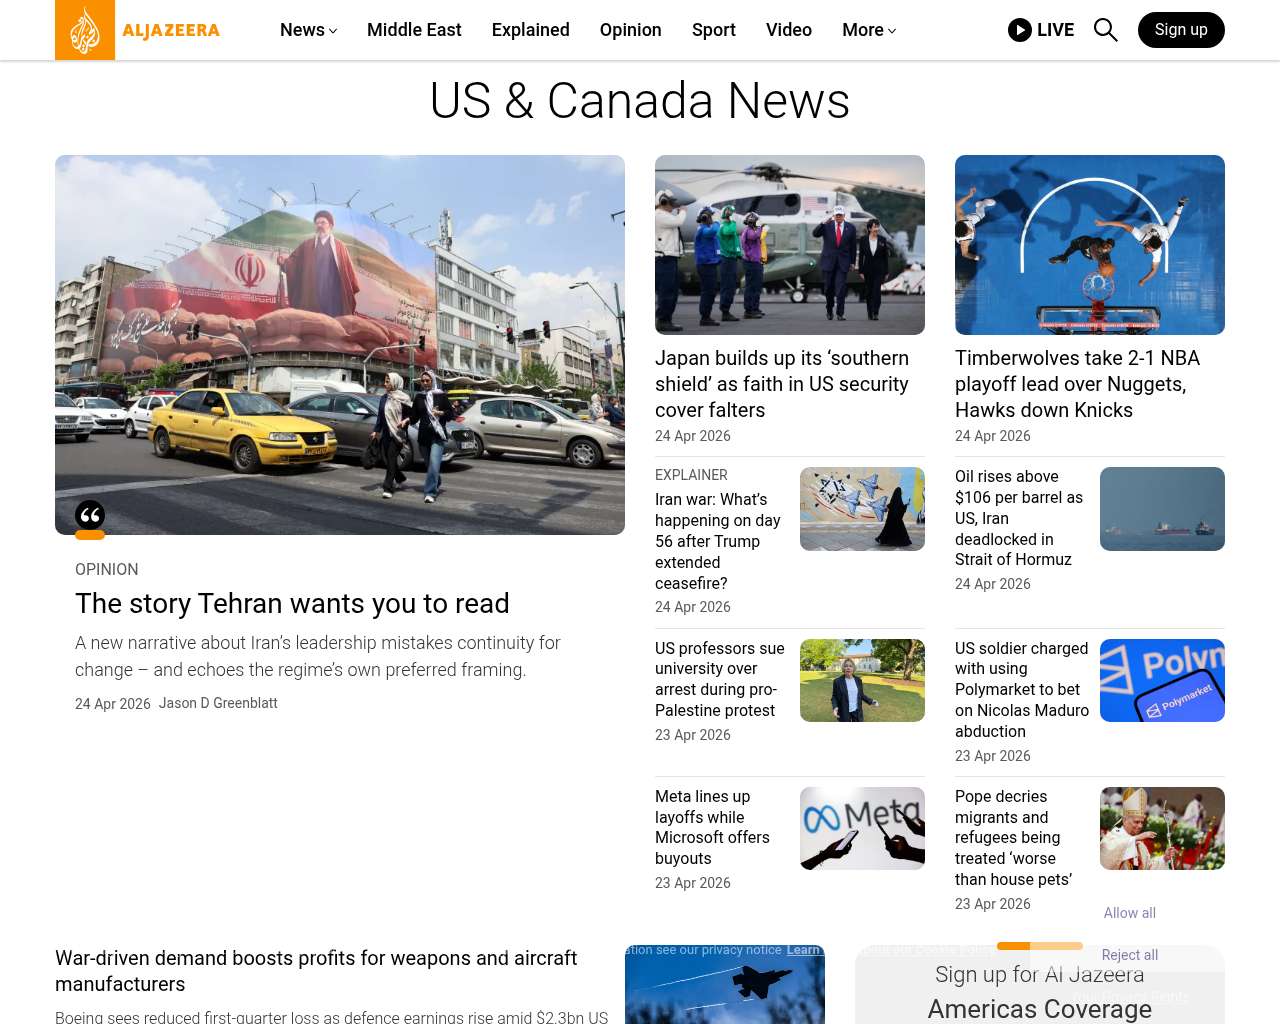The width and height of the screenshot is (1280, 1024).
Task: Click the LIVE play icon
Action: (1019, 30)
